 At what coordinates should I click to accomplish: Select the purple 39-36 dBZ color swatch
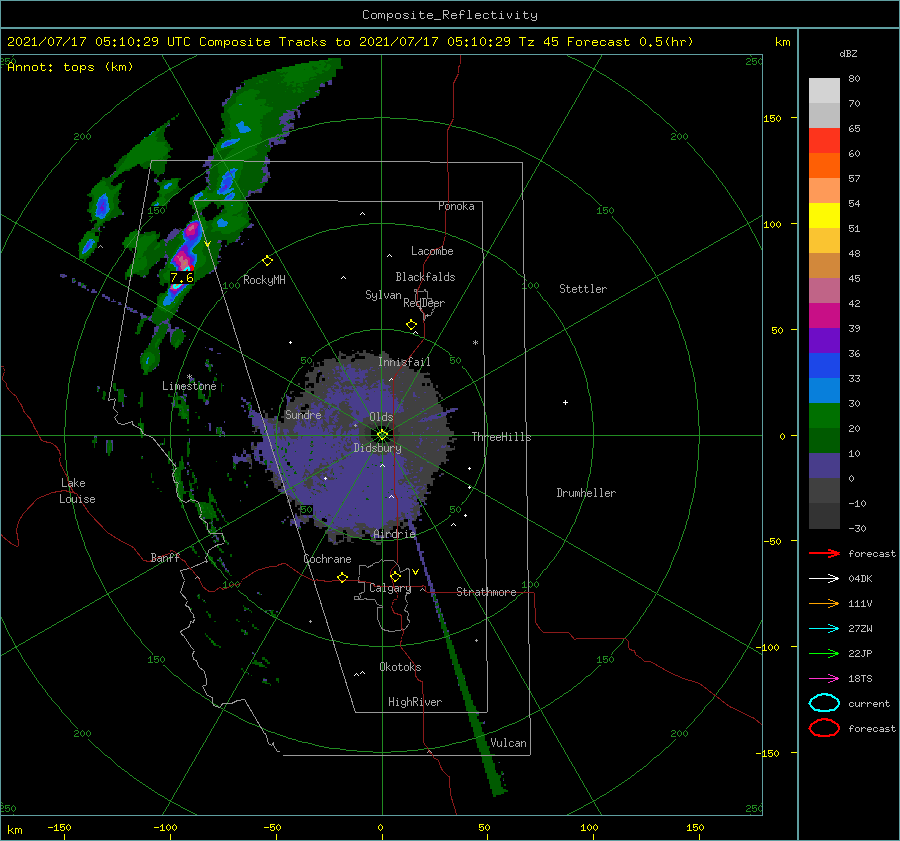(824, 340)
